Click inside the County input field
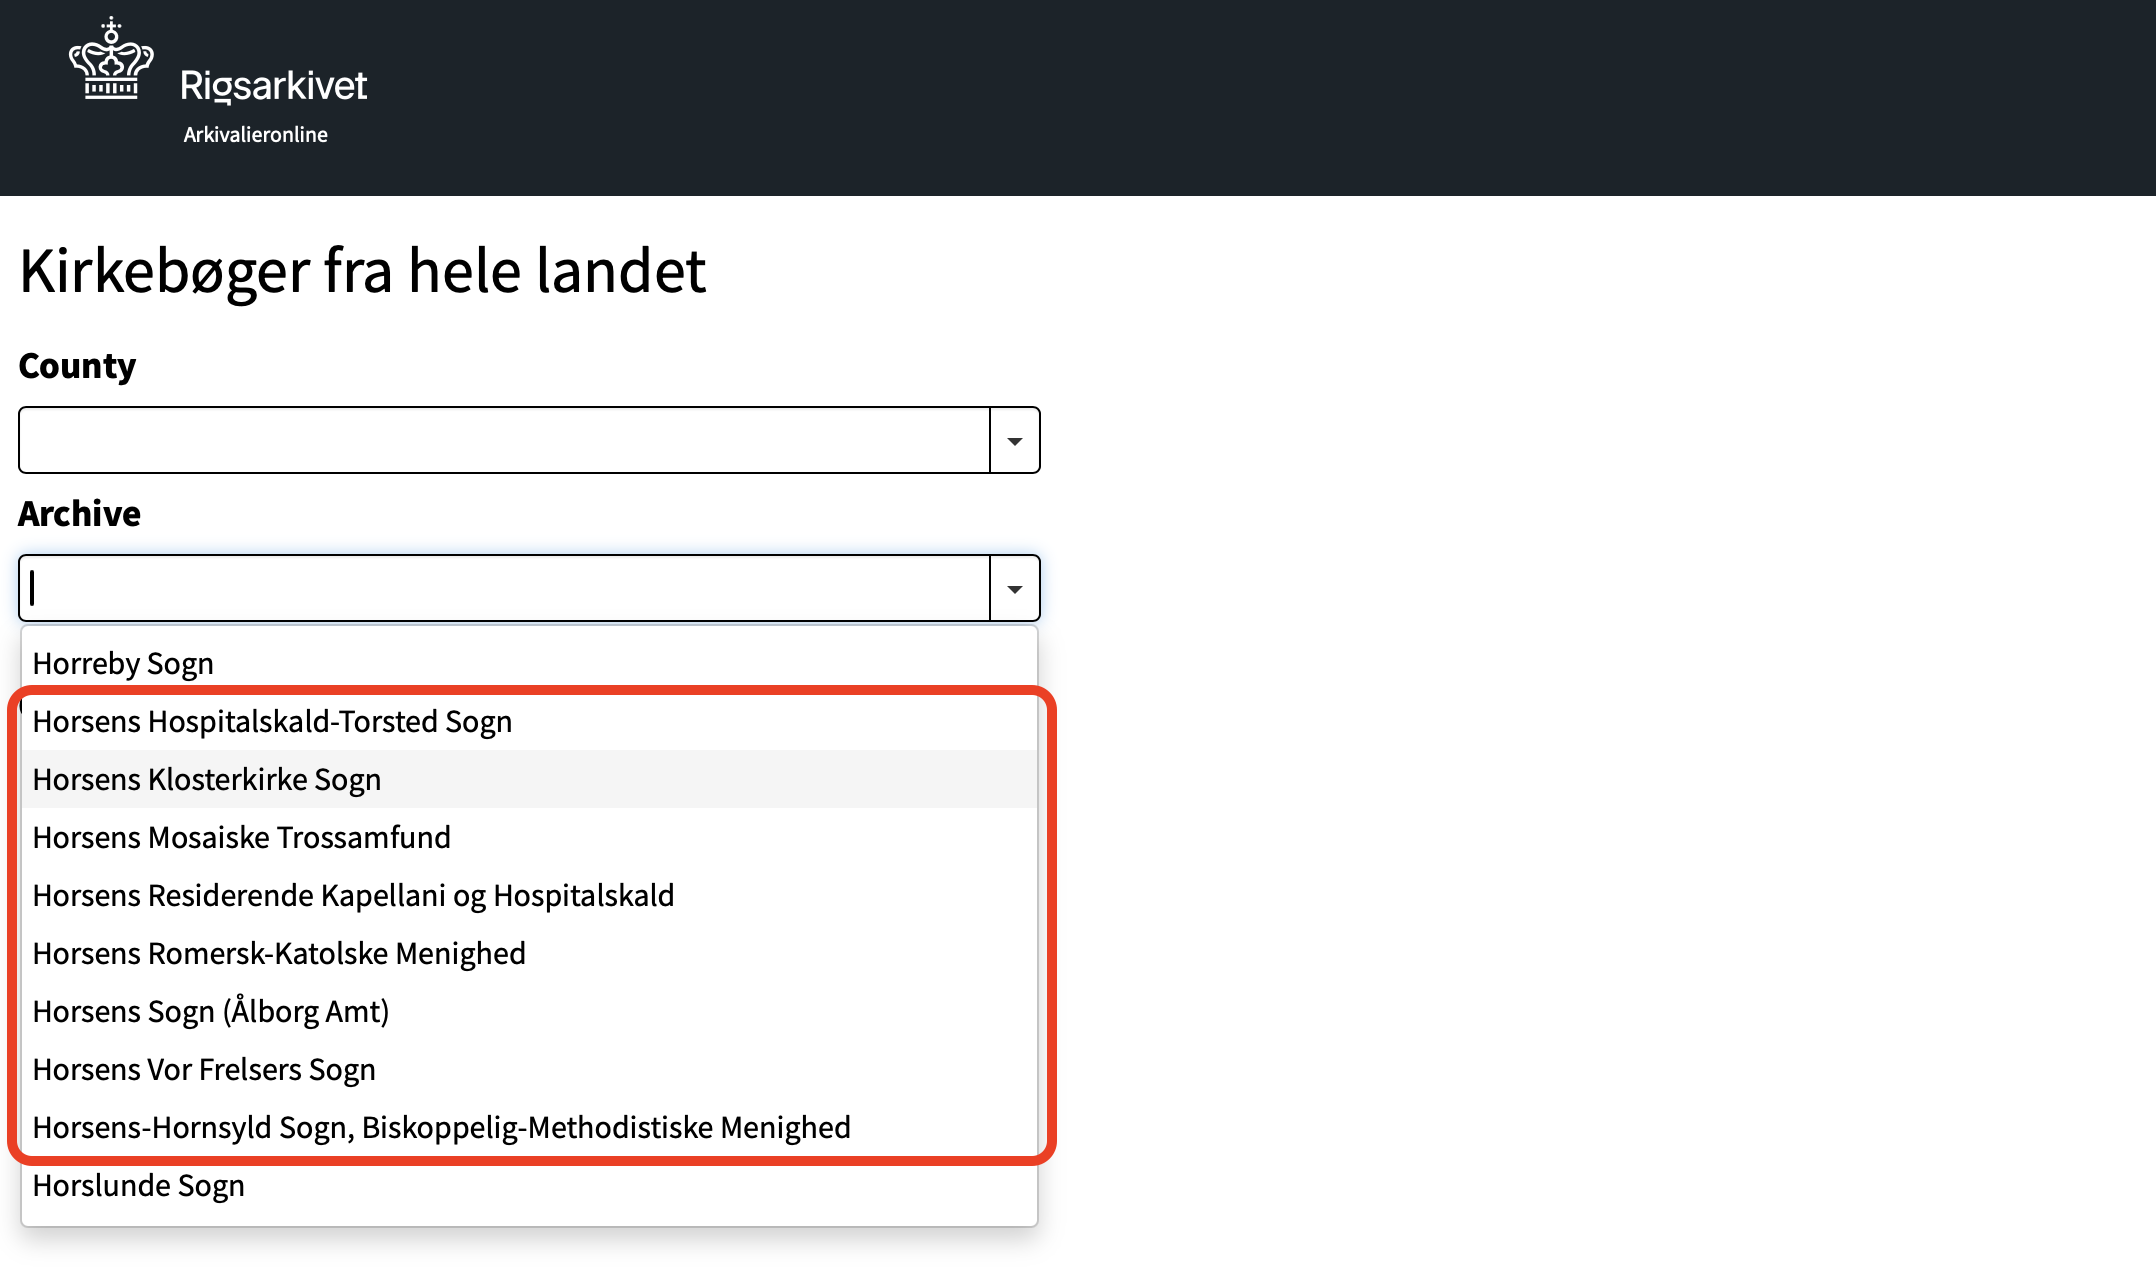Viewport: 2156px width, 1282px height. pyautogui.click(x=505, y=440)
